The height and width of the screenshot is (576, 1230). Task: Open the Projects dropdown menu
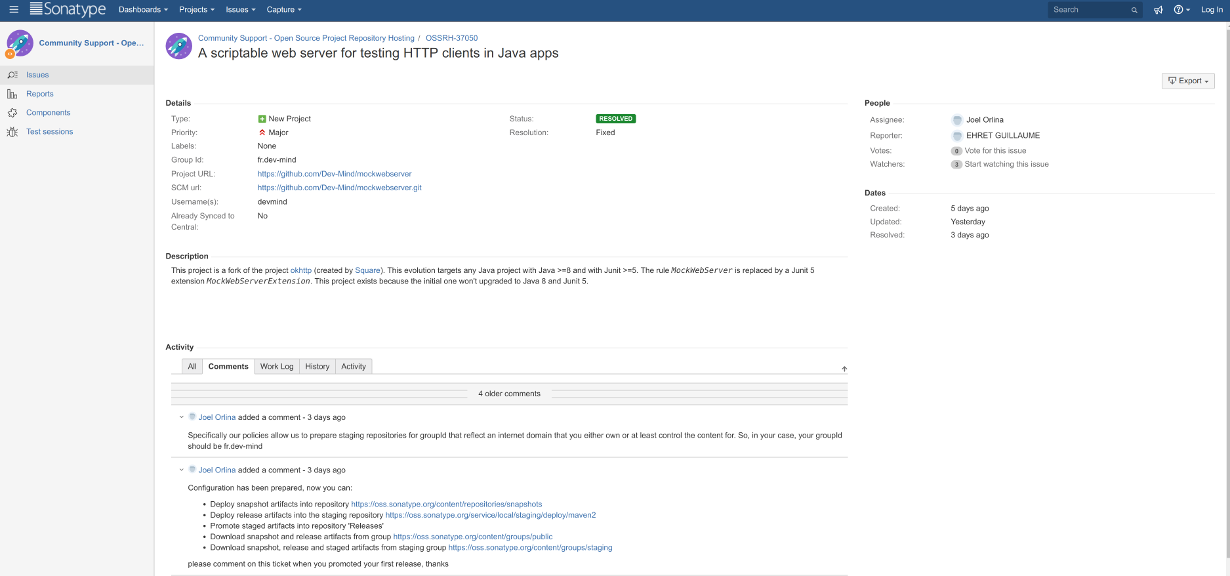(197, 9)
